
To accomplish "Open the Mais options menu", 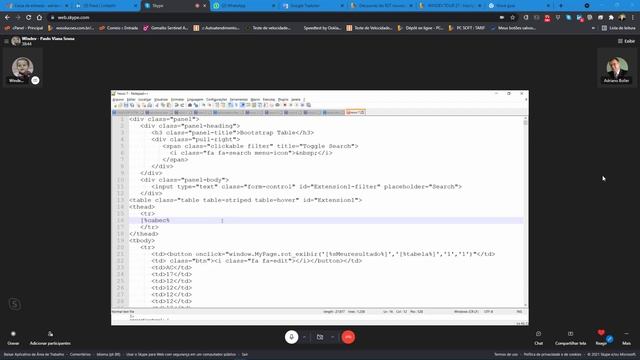I will [x=627, y=338].
